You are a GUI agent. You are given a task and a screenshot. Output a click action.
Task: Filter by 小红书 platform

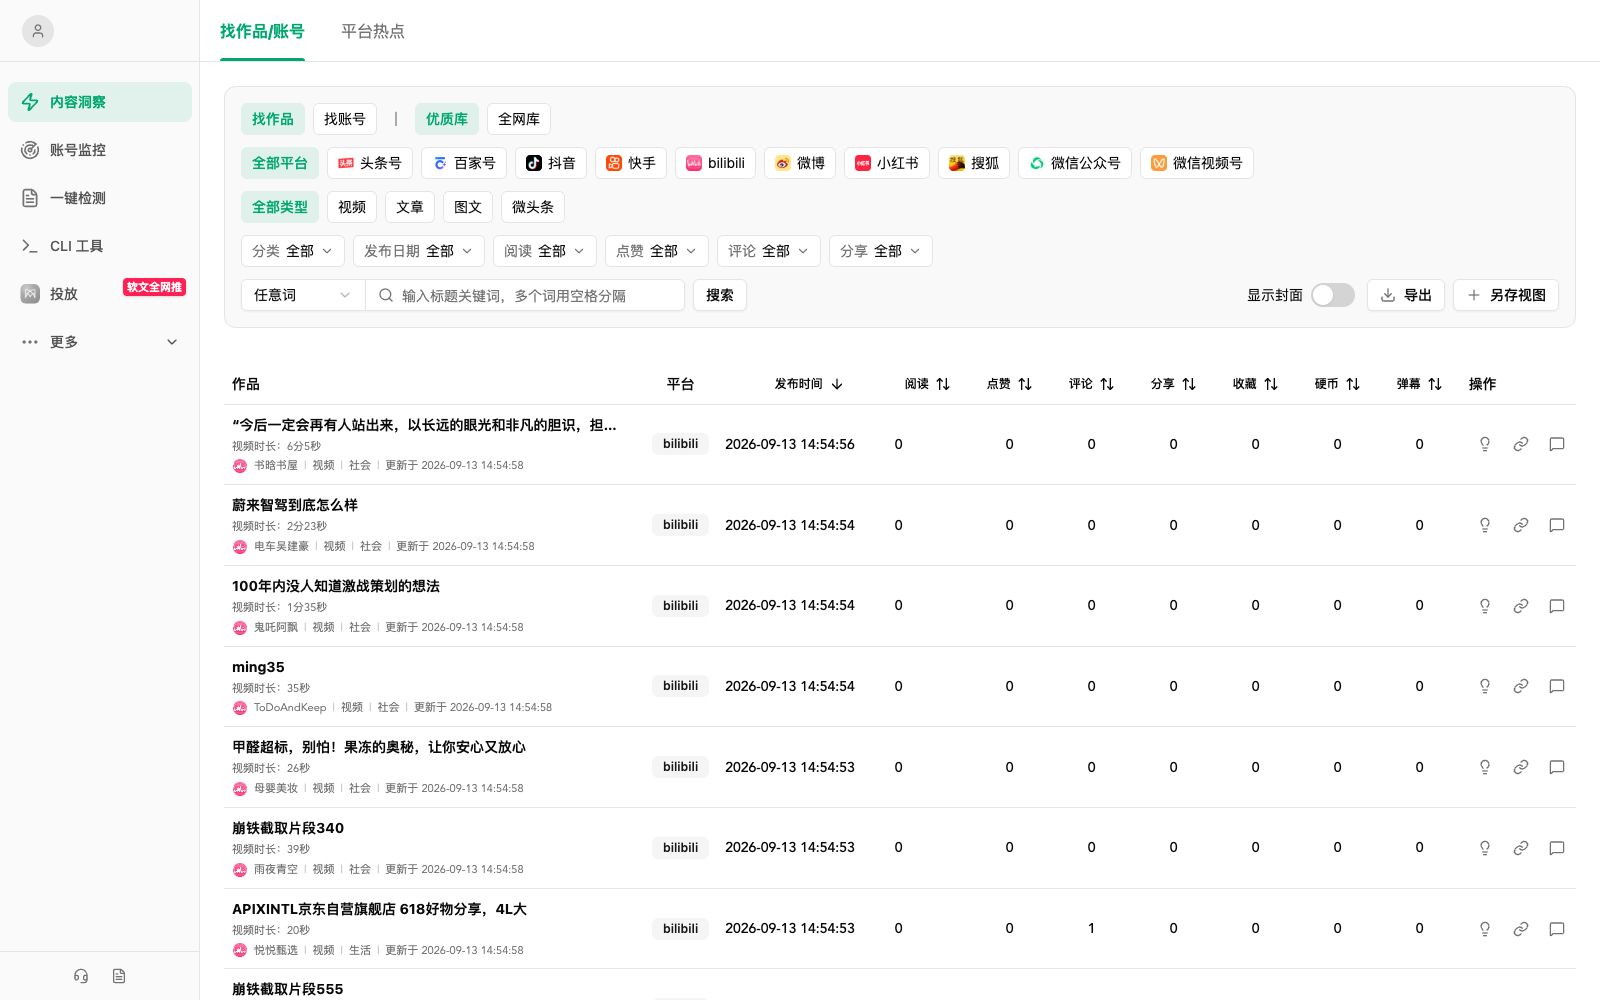pyautogui.click(x=887, y=163)
